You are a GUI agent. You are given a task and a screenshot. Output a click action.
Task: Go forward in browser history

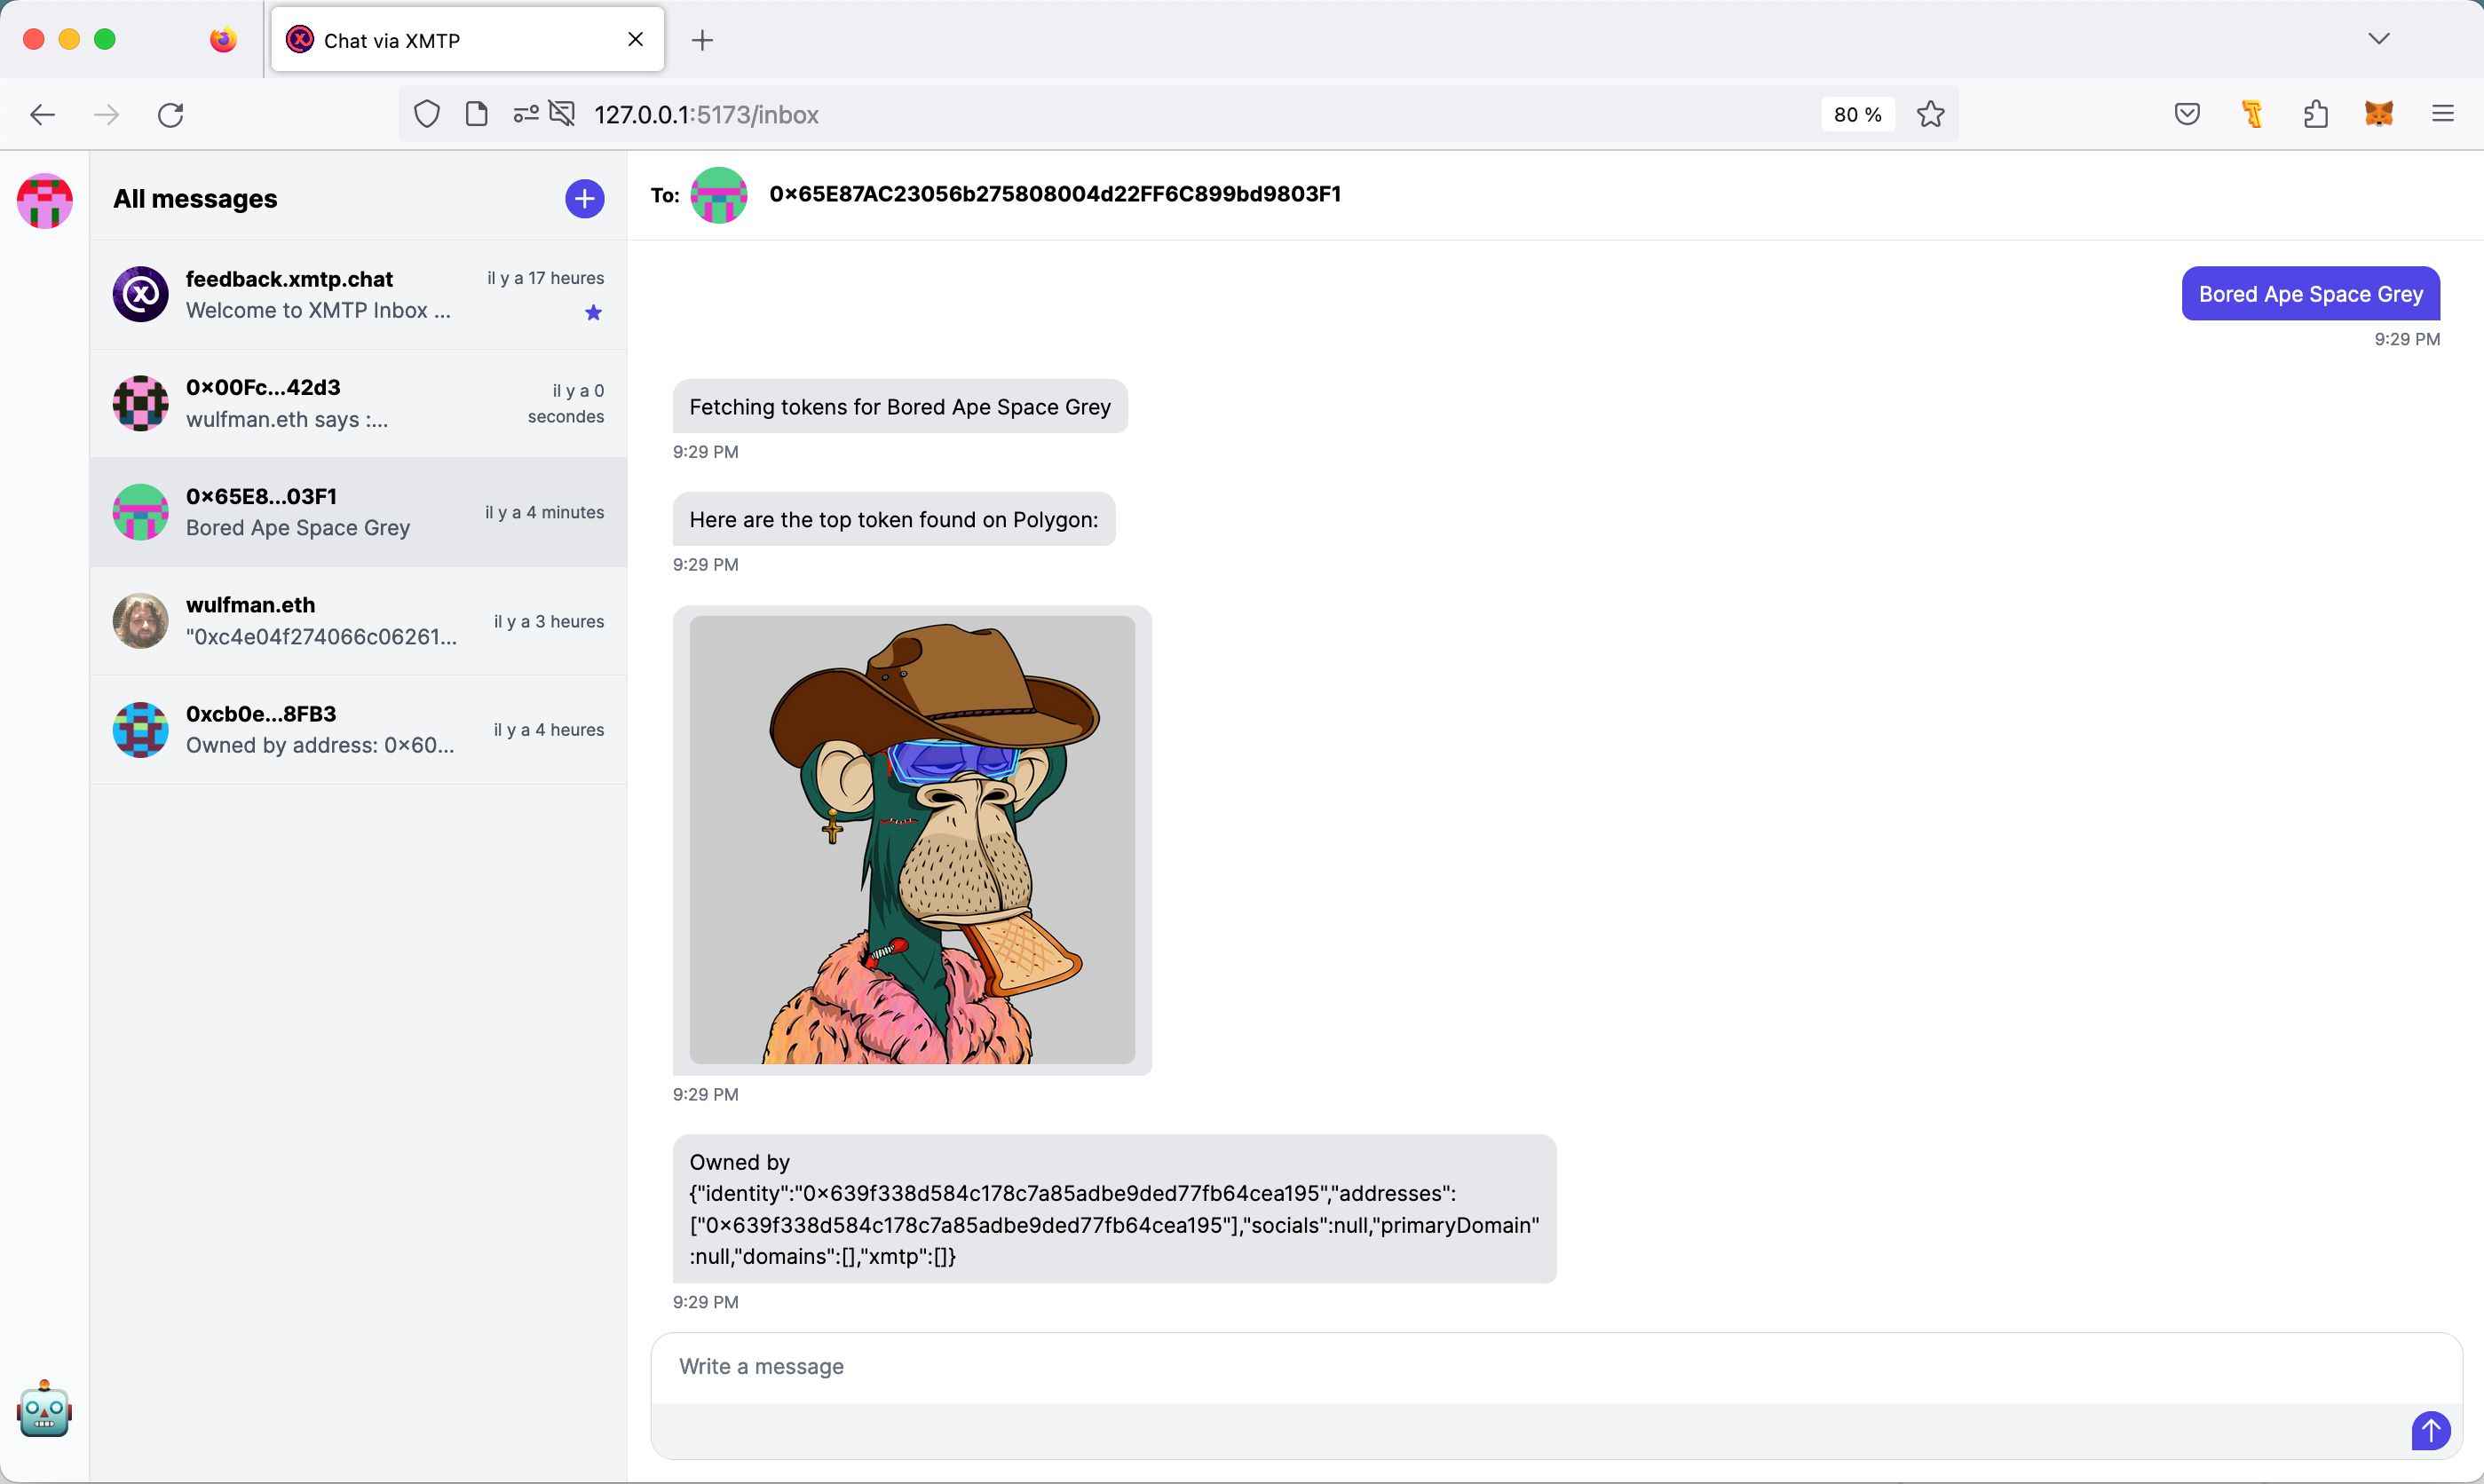106,115
